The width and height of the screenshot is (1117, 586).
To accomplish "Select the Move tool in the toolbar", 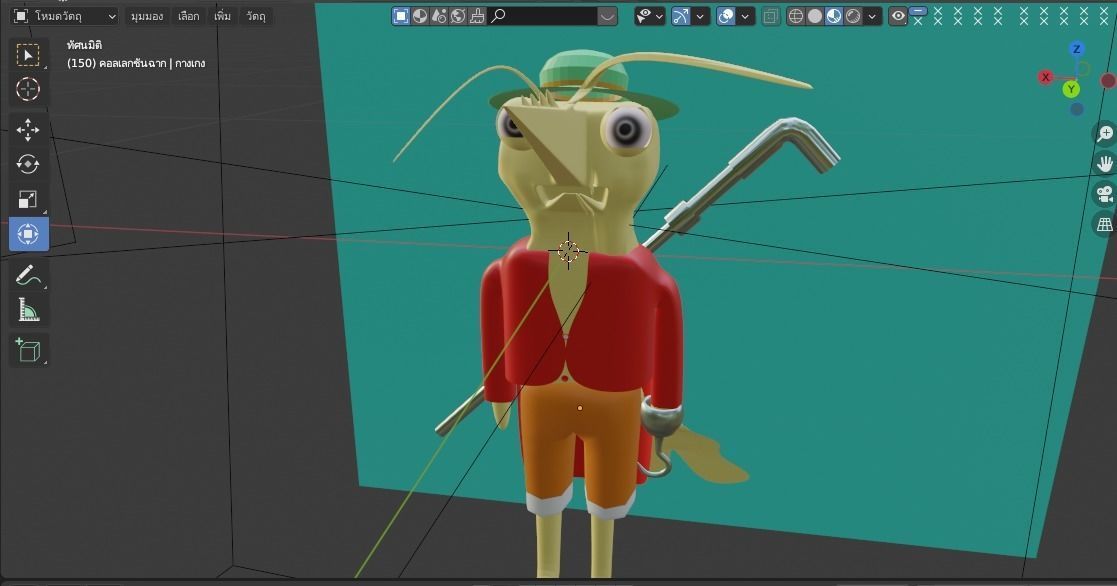I will [28, 129].
